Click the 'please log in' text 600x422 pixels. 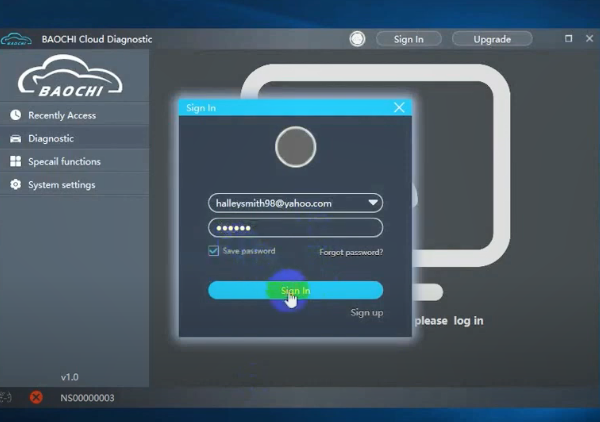[x=449, y=321]
